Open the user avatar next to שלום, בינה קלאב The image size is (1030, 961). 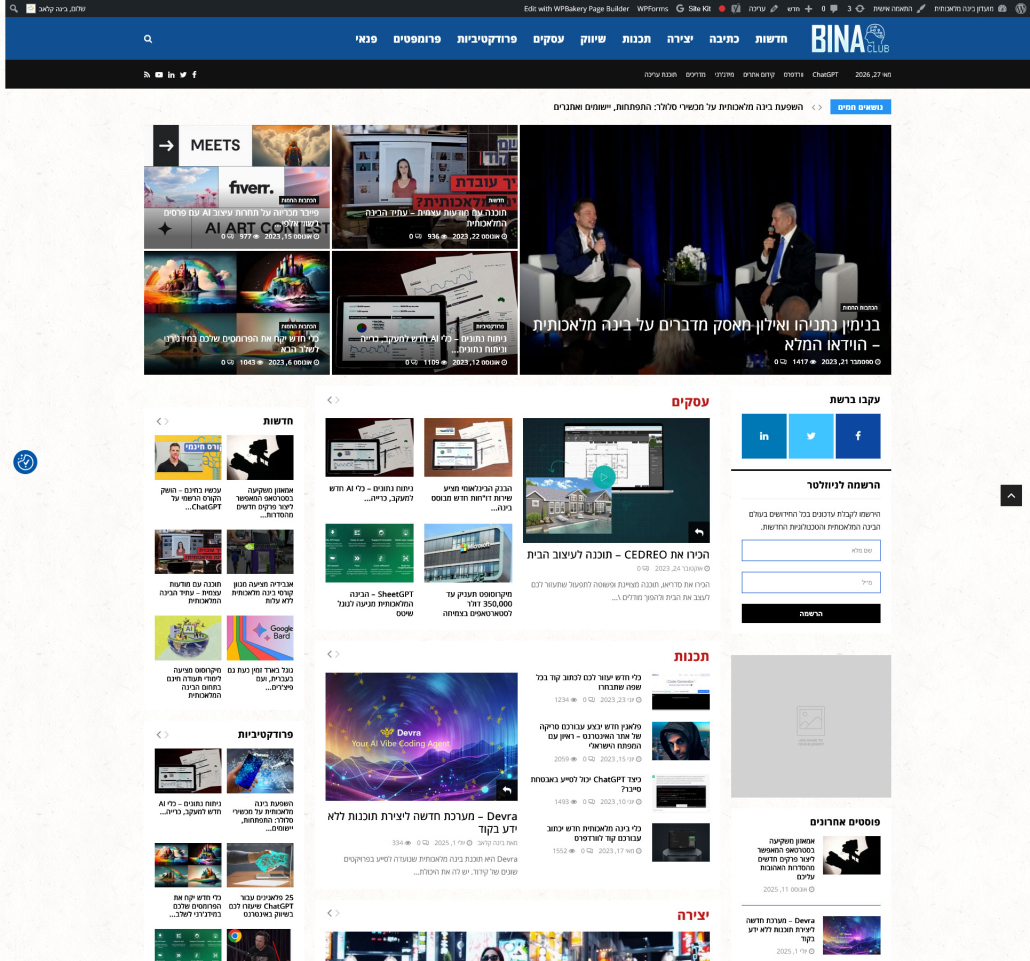tap(31, 9)
